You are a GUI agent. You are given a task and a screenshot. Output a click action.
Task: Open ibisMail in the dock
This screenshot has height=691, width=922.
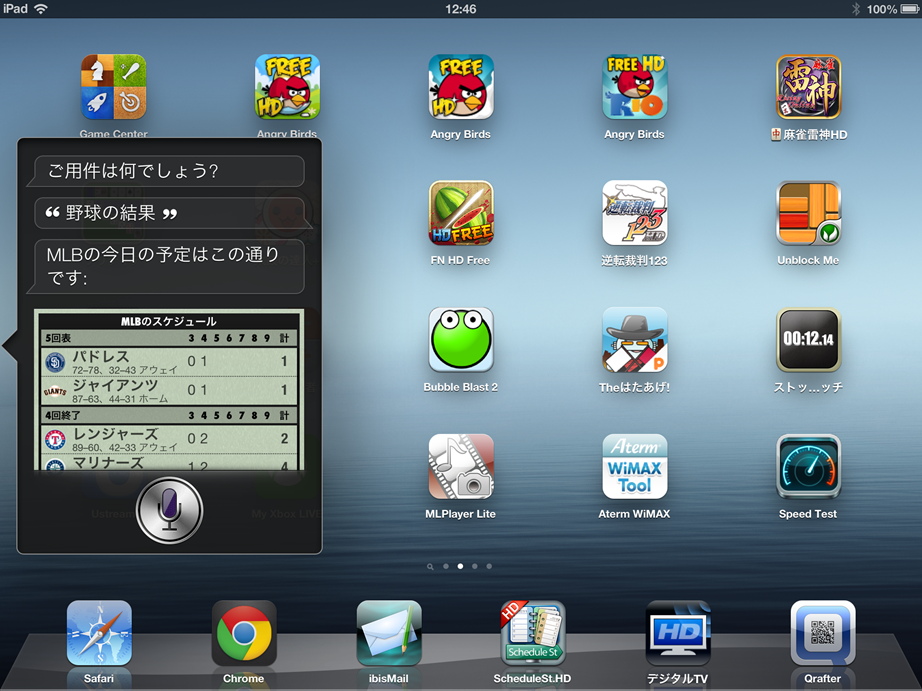[x=389, y=633]
